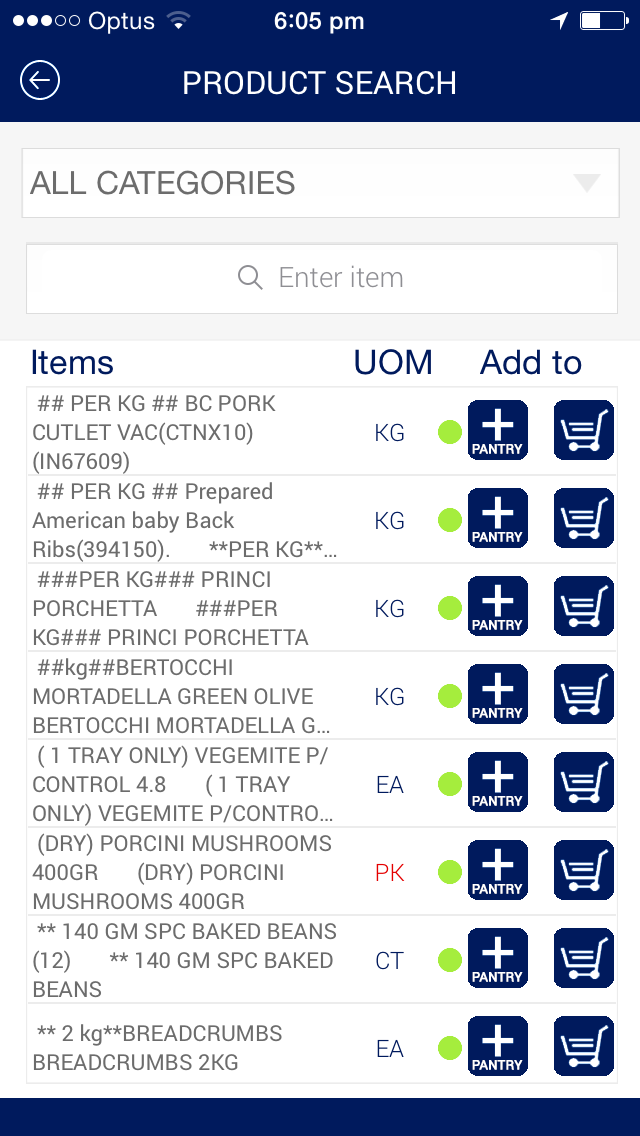This screenshot has height=1136, width=640.
Task: Add Breadcrumbs 2KG to cart
Action: (x=584, y=1047)
